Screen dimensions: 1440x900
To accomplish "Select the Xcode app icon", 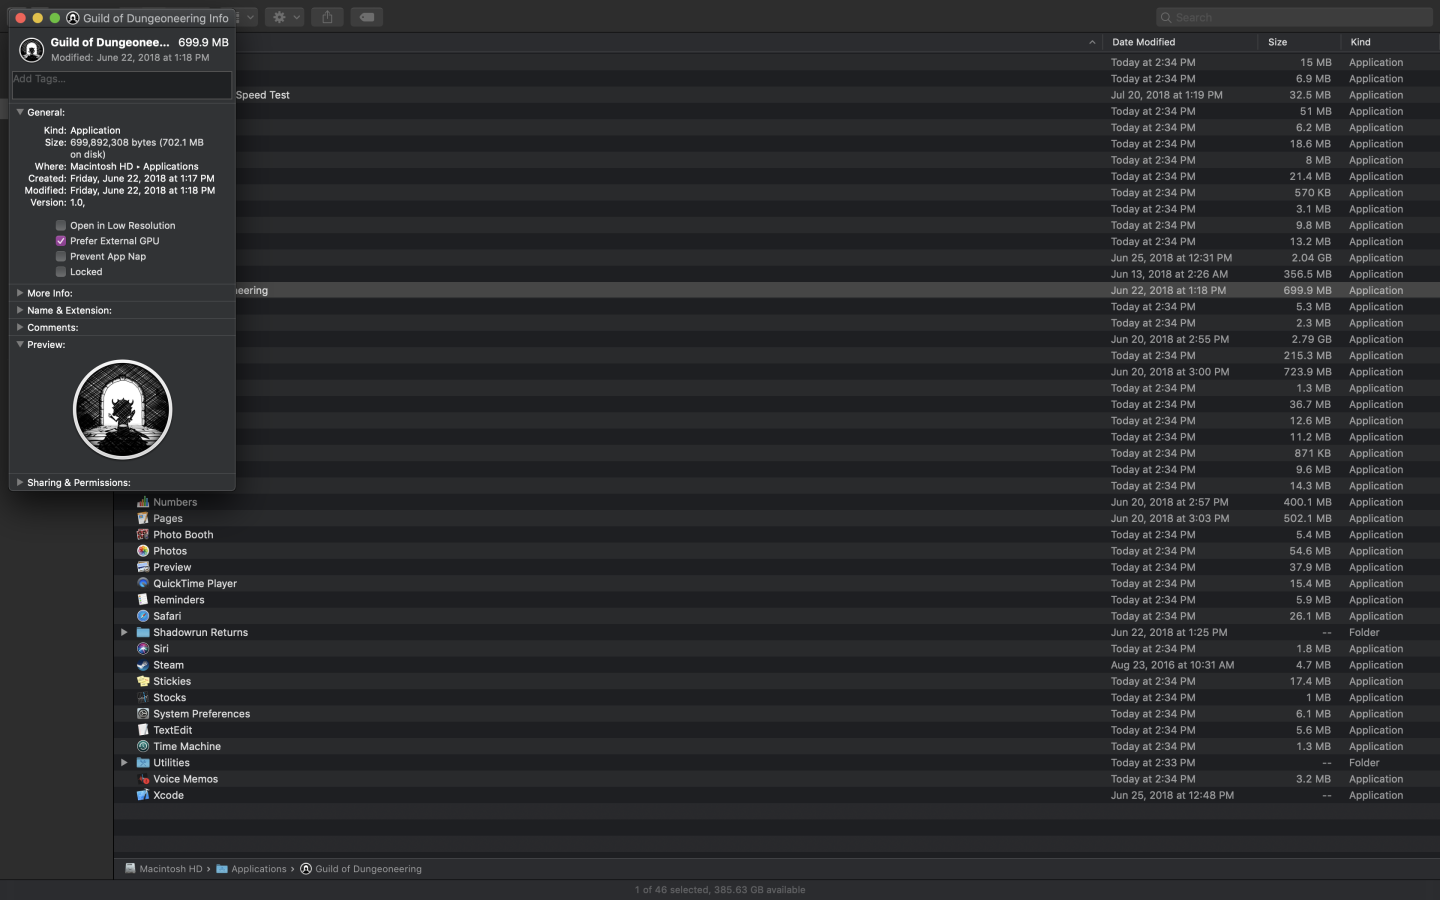I will tap(143, 795).
